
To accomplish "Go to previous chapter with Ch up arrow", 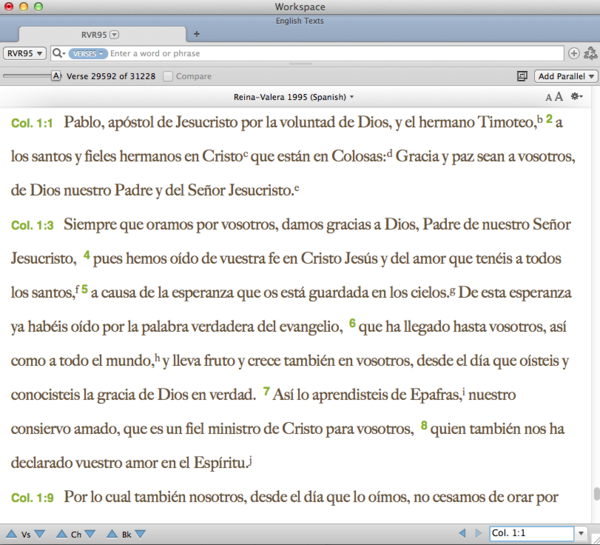I will 61,534.
